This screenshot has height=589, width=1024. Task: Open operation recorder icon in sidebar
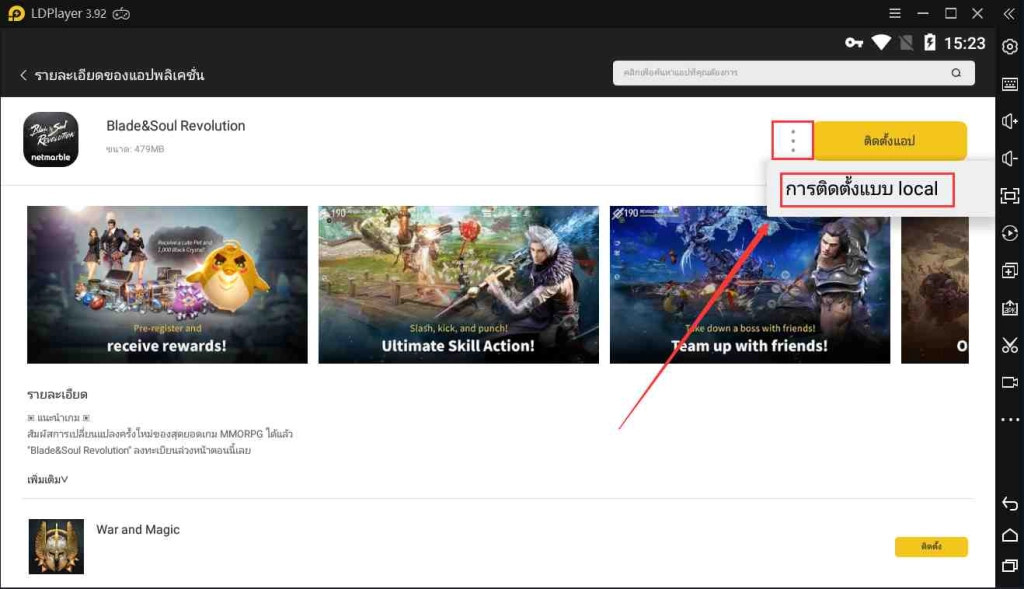(1010, 234)
